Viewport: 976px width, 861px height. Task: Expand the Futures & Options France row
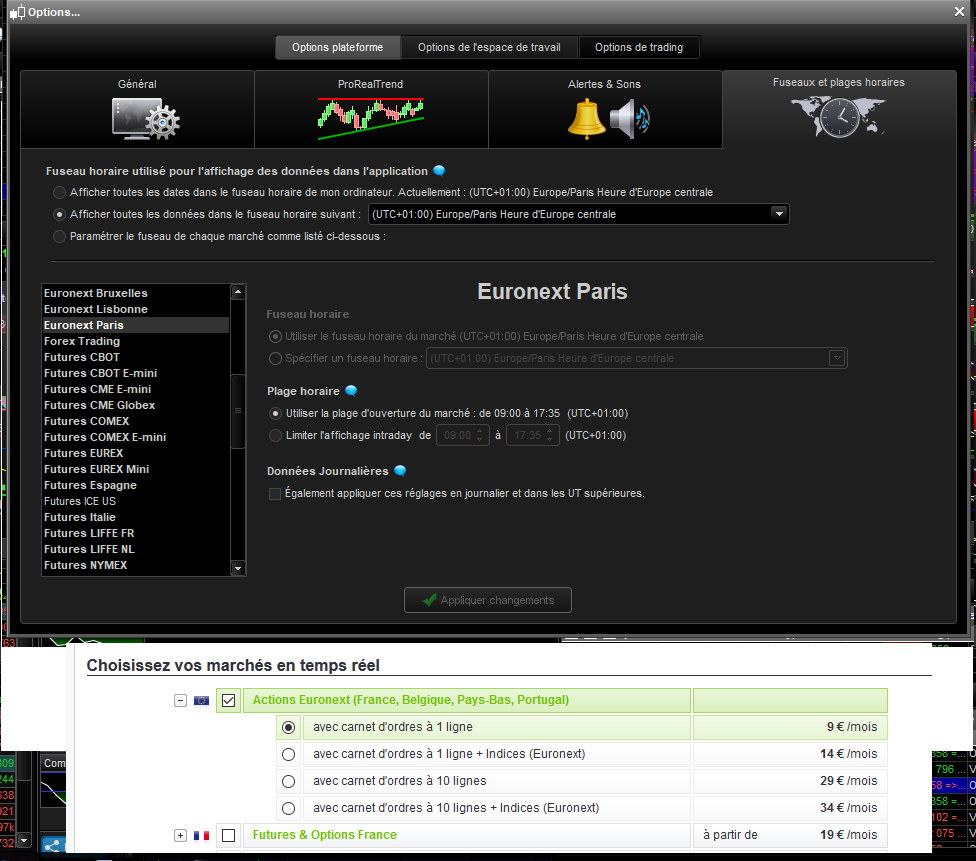(x=181, y=835)
